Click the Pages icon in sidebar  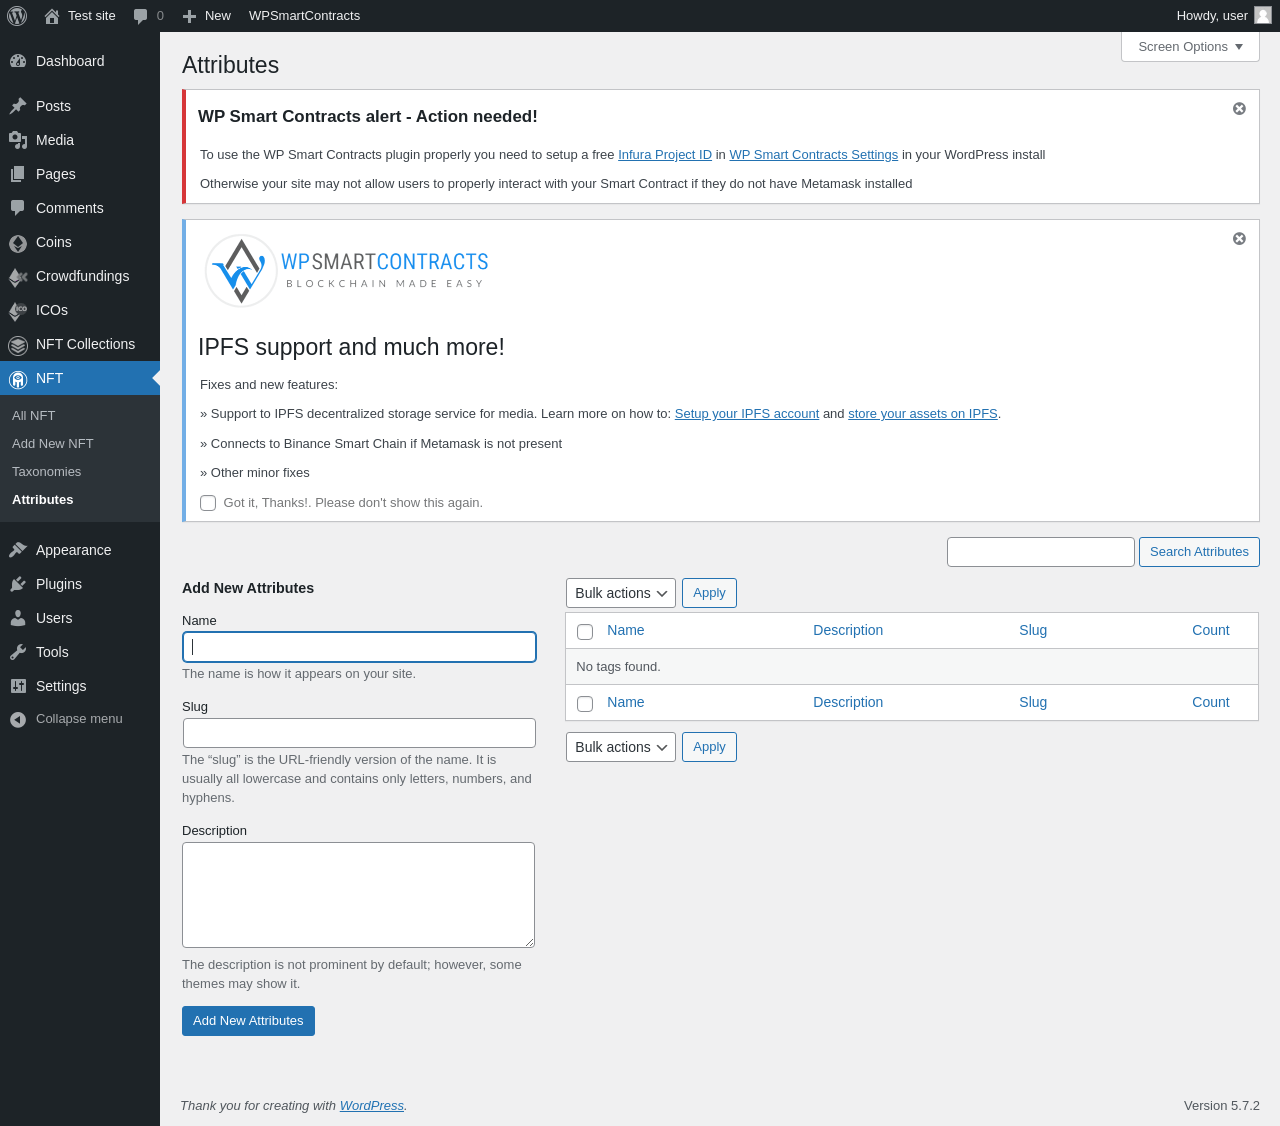18,174
